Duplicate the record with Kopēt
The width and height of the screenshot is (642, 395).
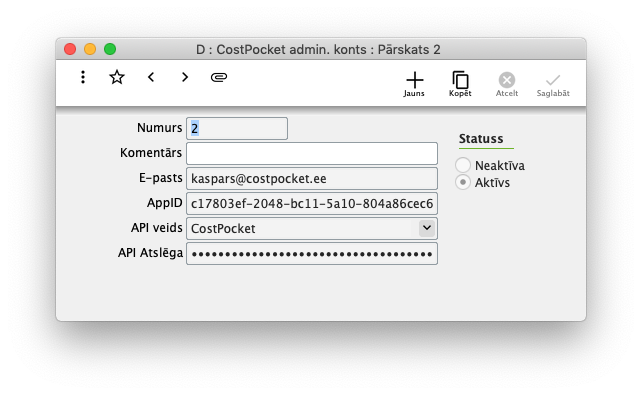tap(460, 84)
